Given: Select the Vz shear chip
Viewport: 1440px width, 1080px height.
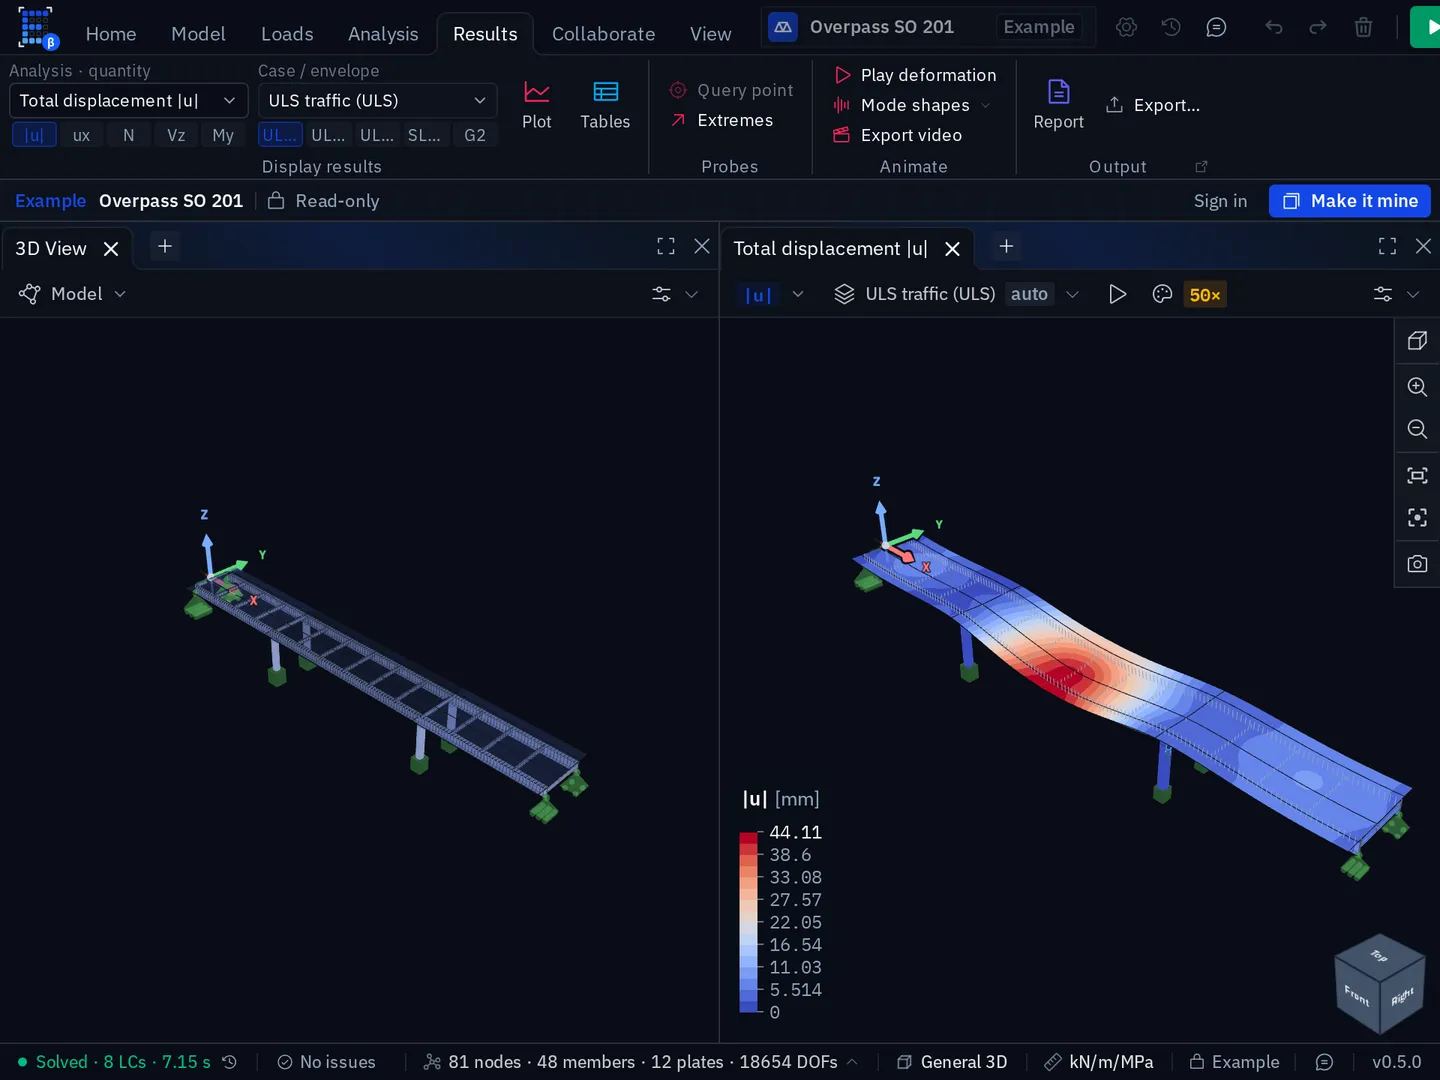Looking at the screenshot, I should coord(176,135).
